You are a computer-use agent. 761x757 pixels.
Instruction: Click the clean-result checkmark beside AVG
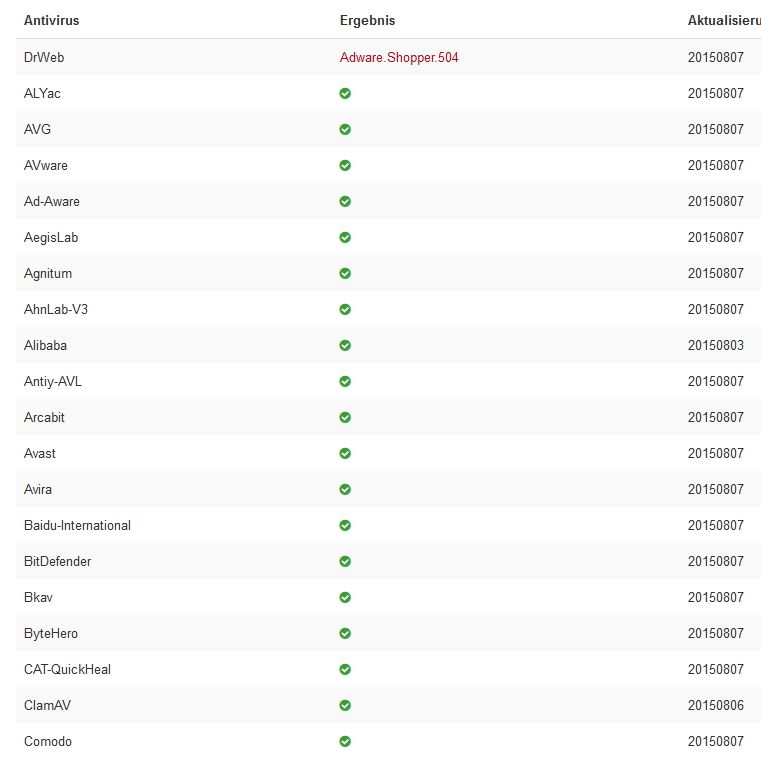tap(345, 129)
